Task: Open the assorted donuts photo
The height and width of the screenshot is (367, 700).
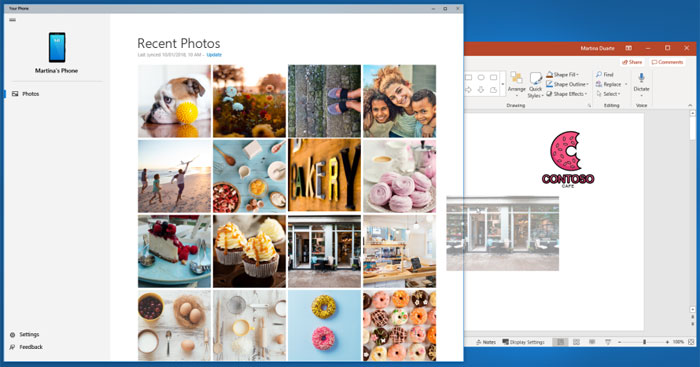Action: (400, 325)
